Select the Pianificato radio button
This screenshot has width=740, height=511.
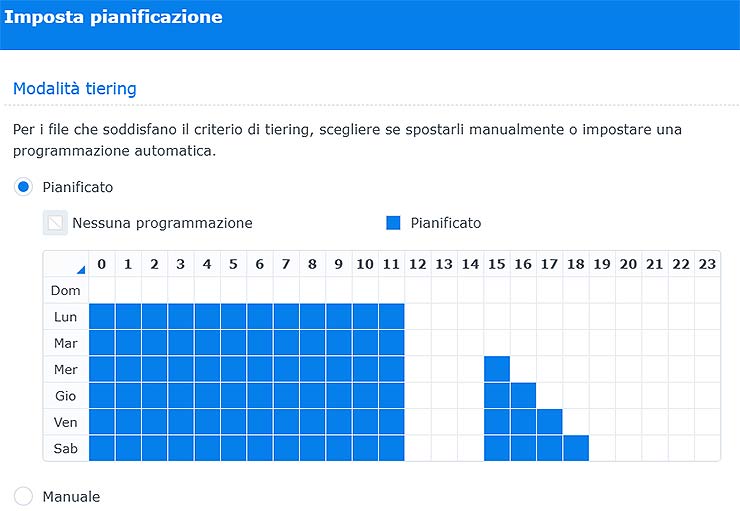point(24,187)
